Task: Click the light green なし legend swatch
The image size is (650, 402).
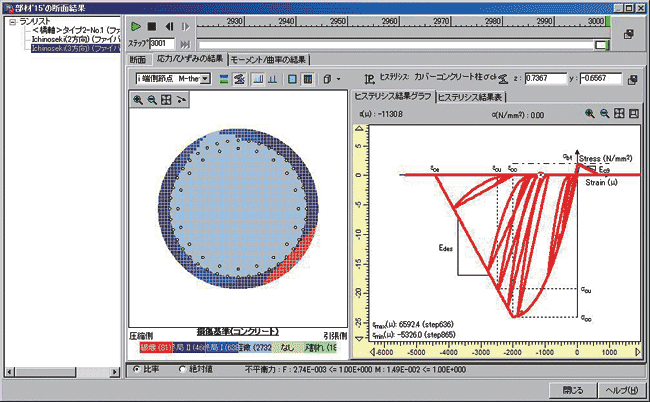Action: tap(287, 347)
